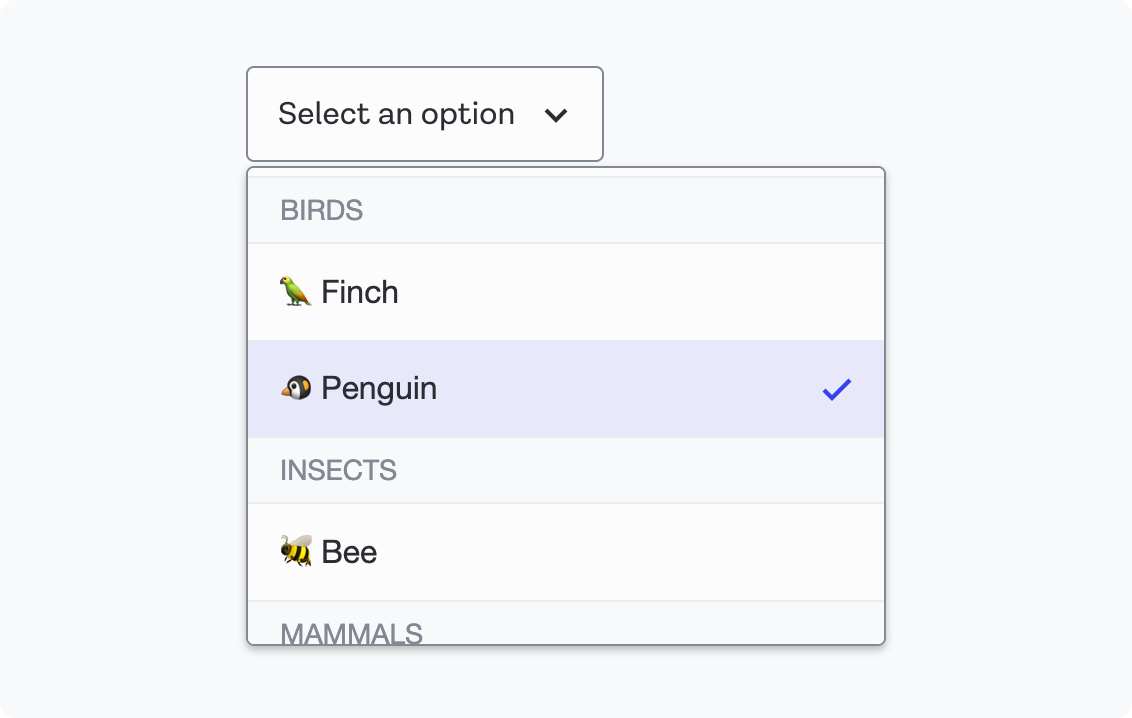The height and width of the screenshot is (718, 1132).
Task: Click the BIRDS group header
Action: pyautogui.click(x=322, y=209)
